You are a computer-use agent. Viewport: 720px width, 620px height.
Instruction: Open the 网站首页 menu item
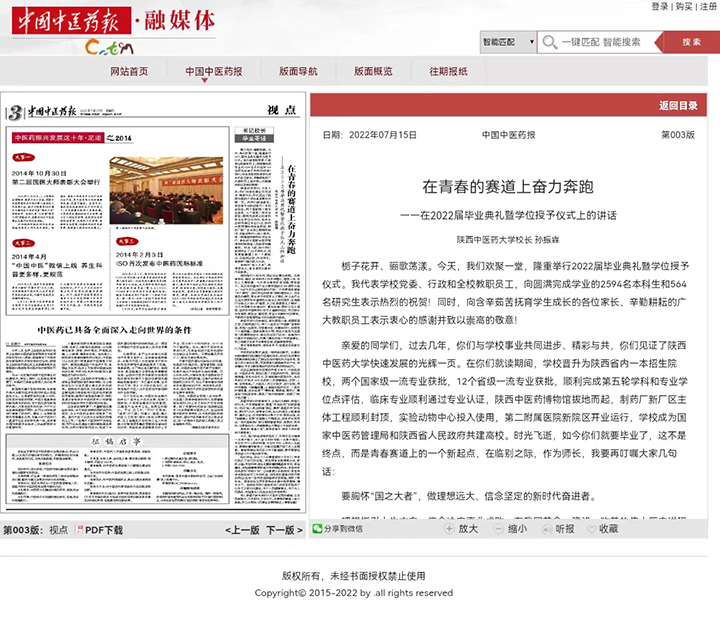[x=129, y=72]
